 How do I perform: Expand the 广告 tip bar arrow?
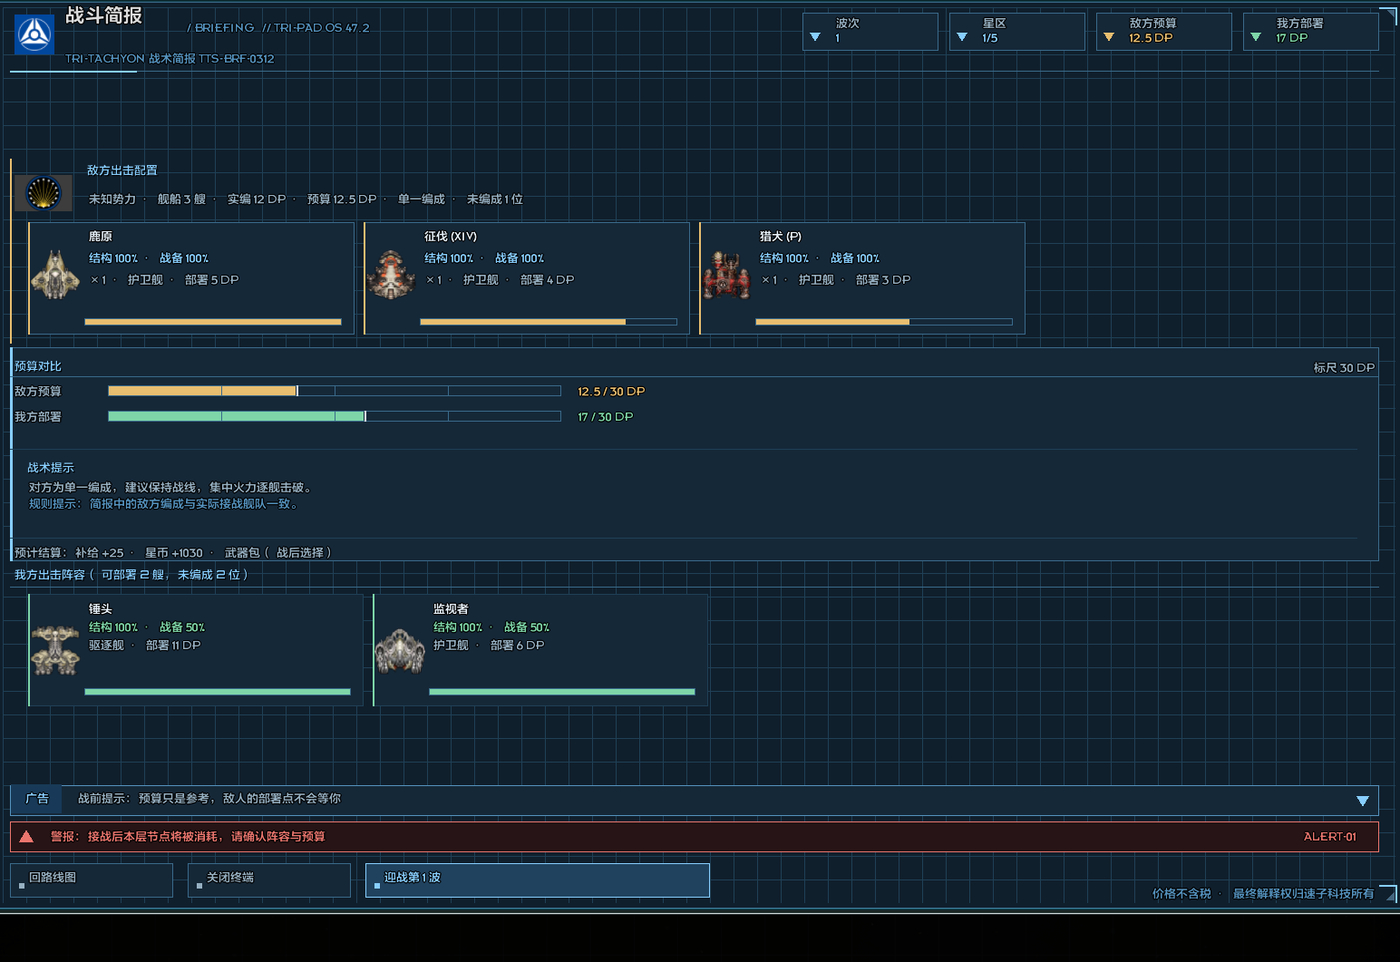tap(1362, 801)
